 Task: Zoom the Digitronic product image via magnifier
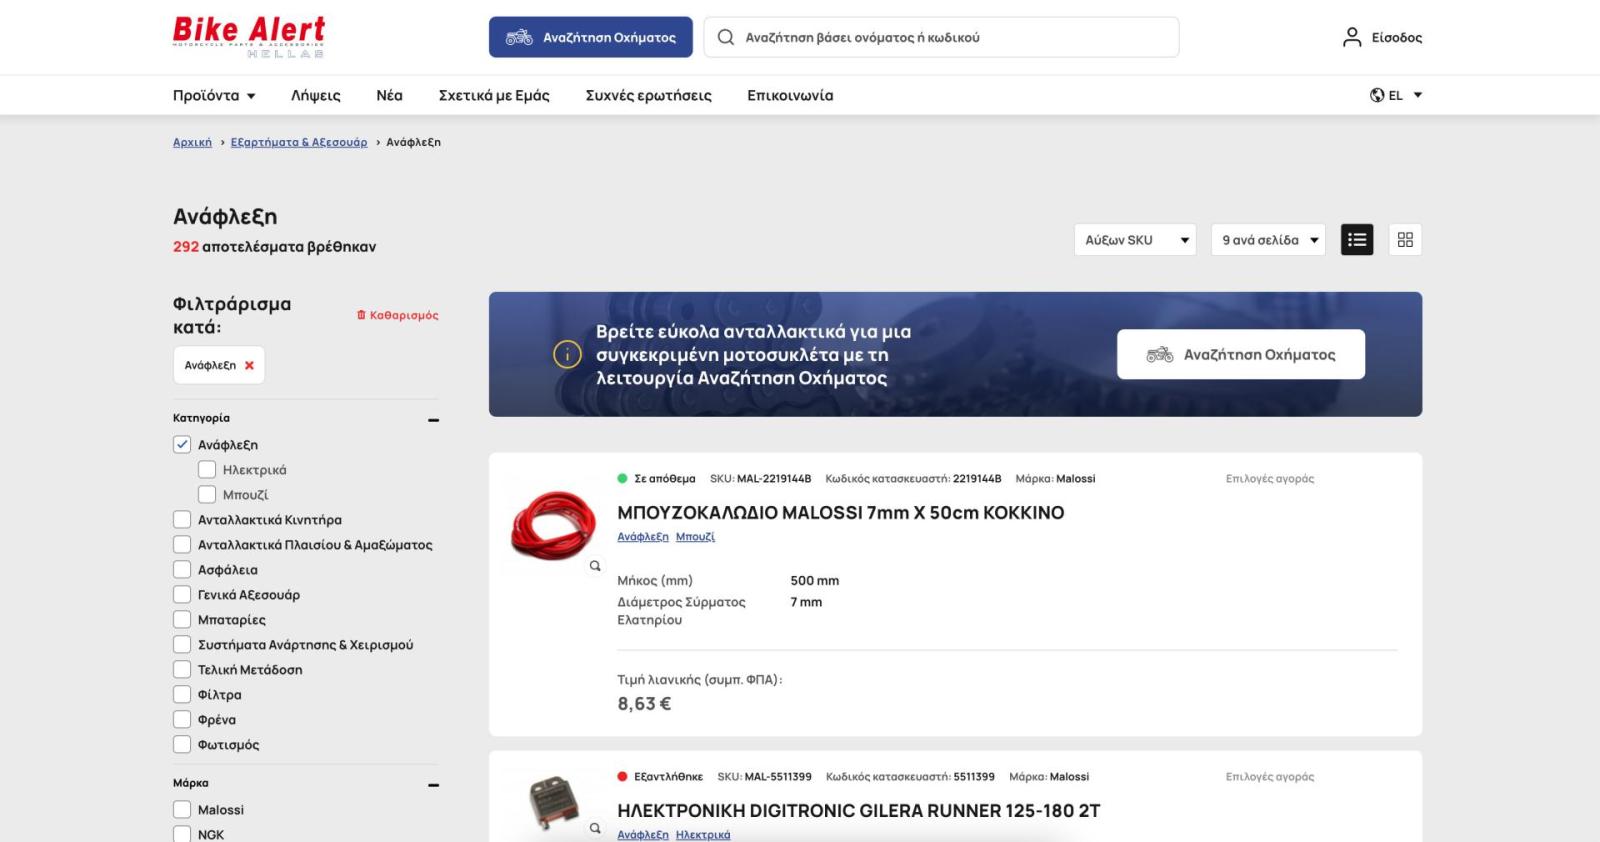point(595,828)
